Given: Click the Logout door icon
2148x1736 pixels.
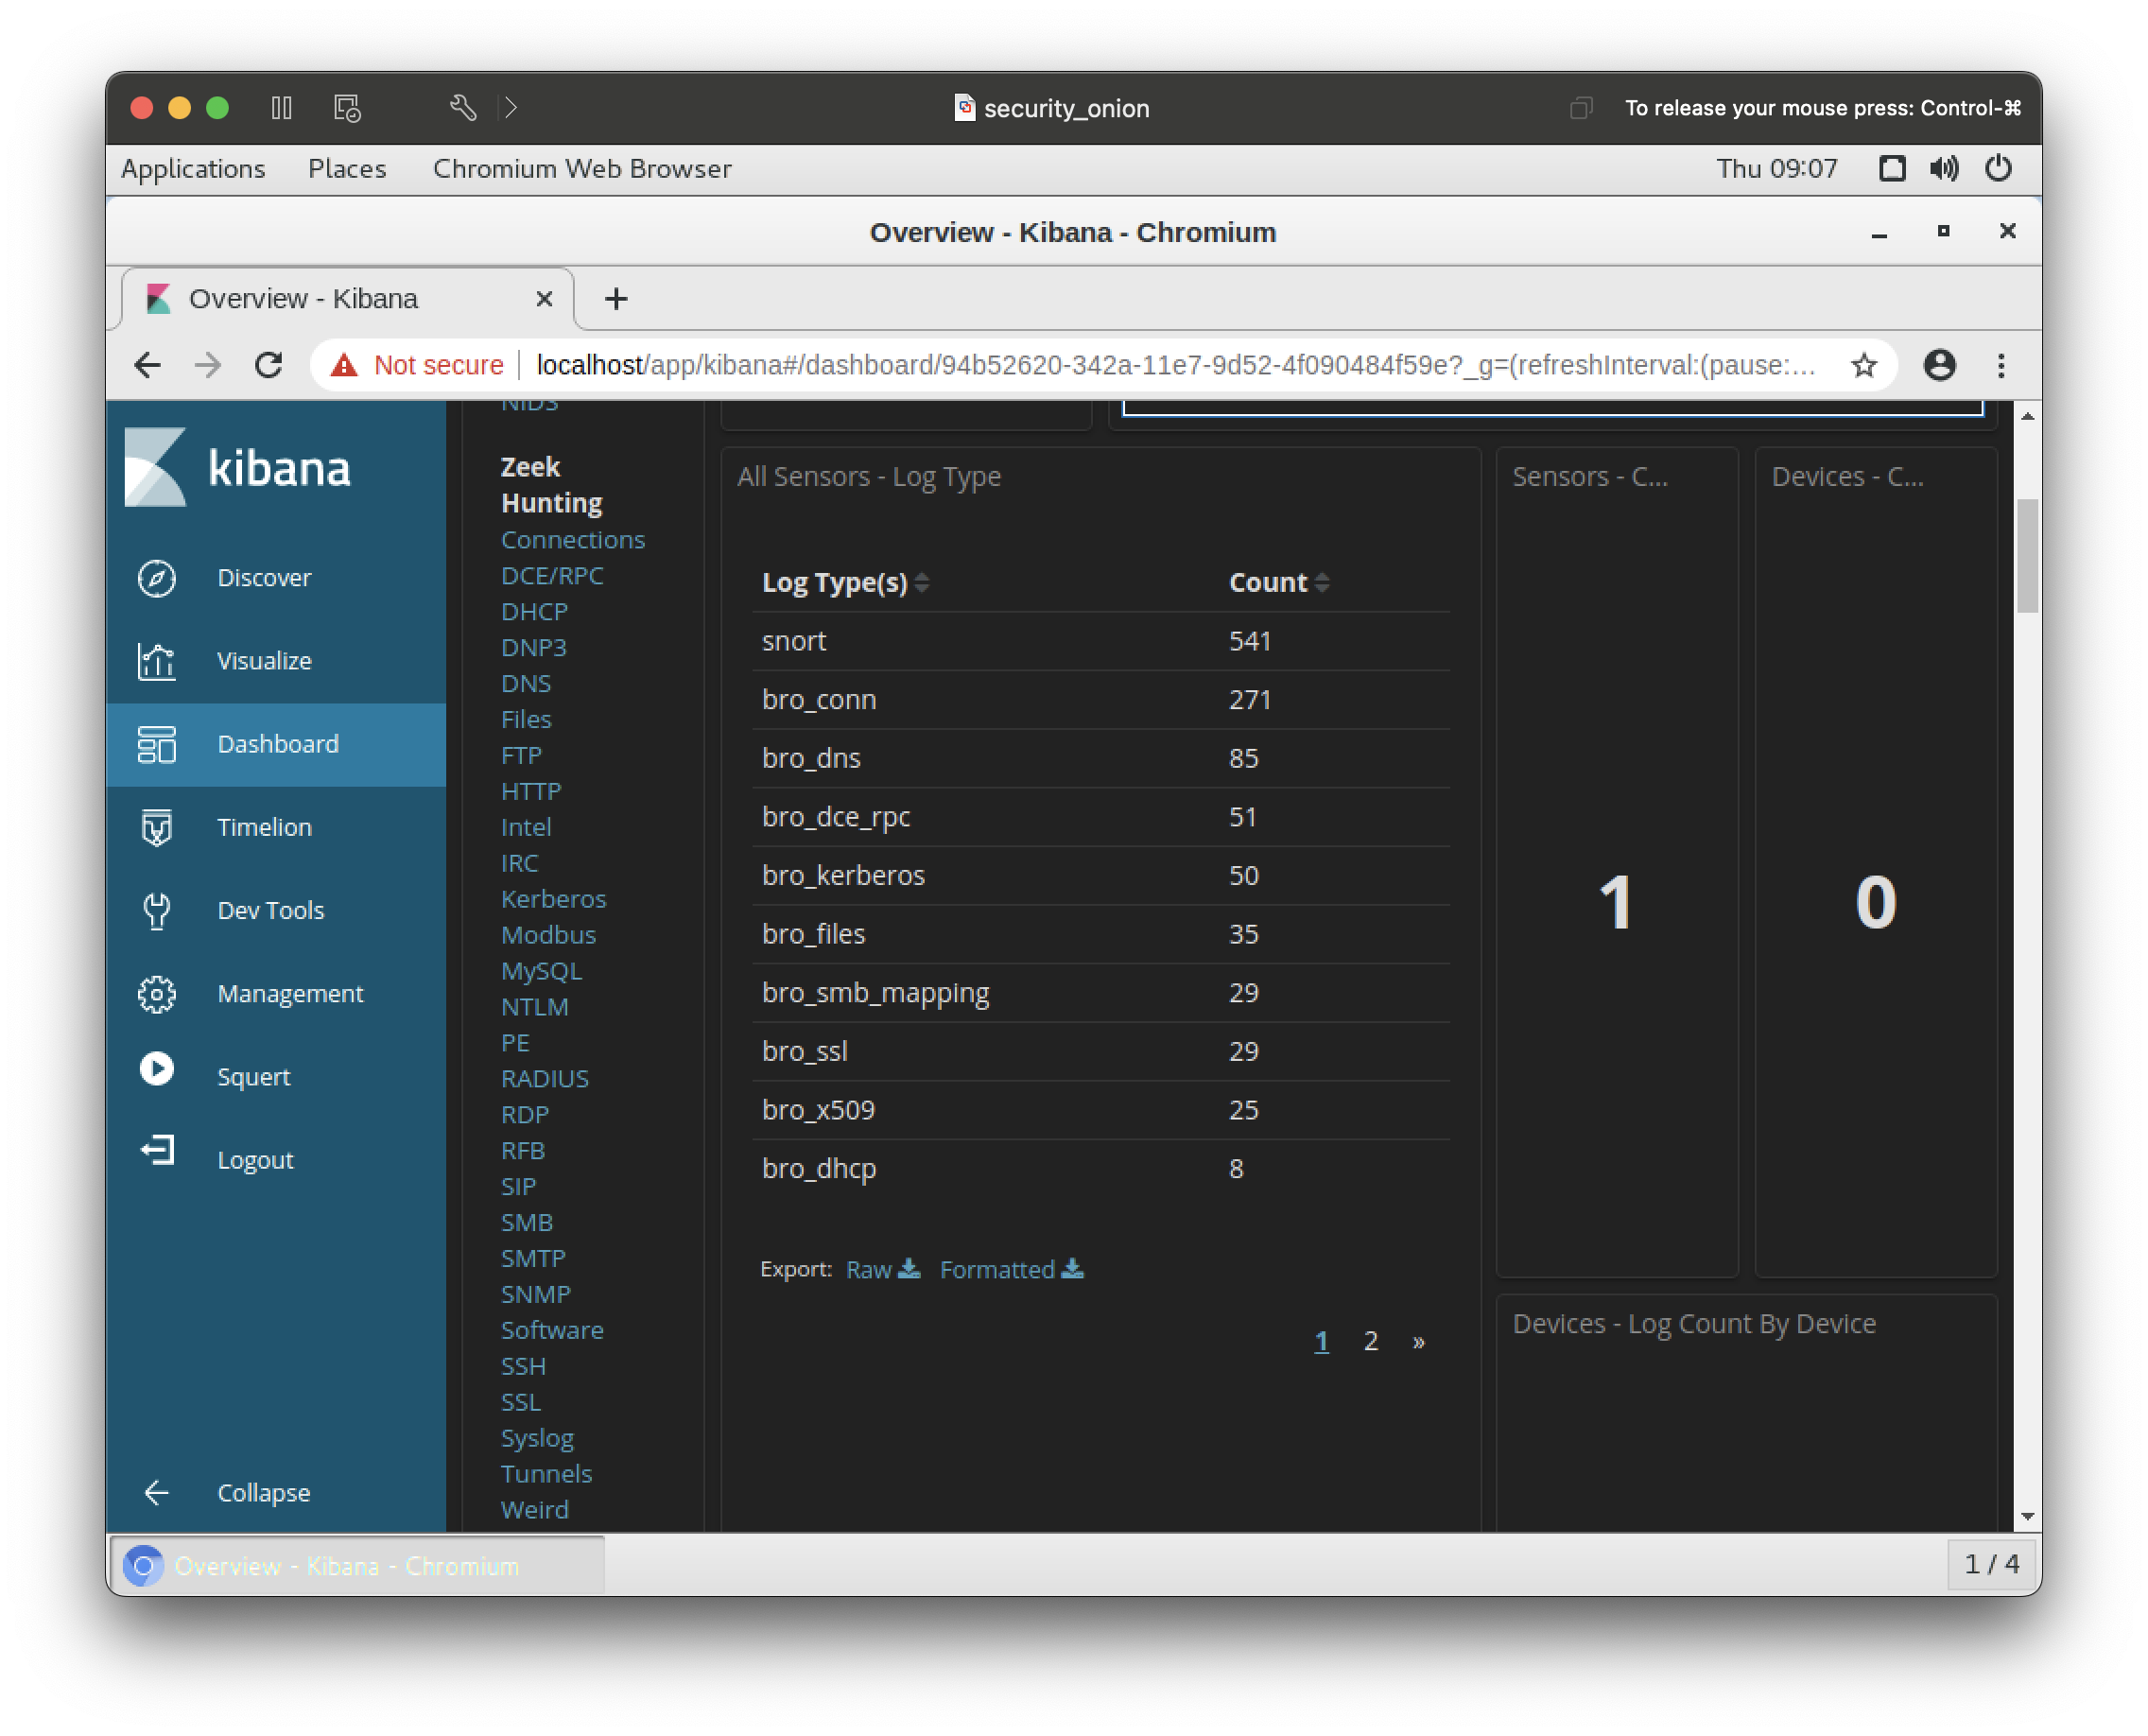Looking at the screenshot, I should click(157, 1151).
